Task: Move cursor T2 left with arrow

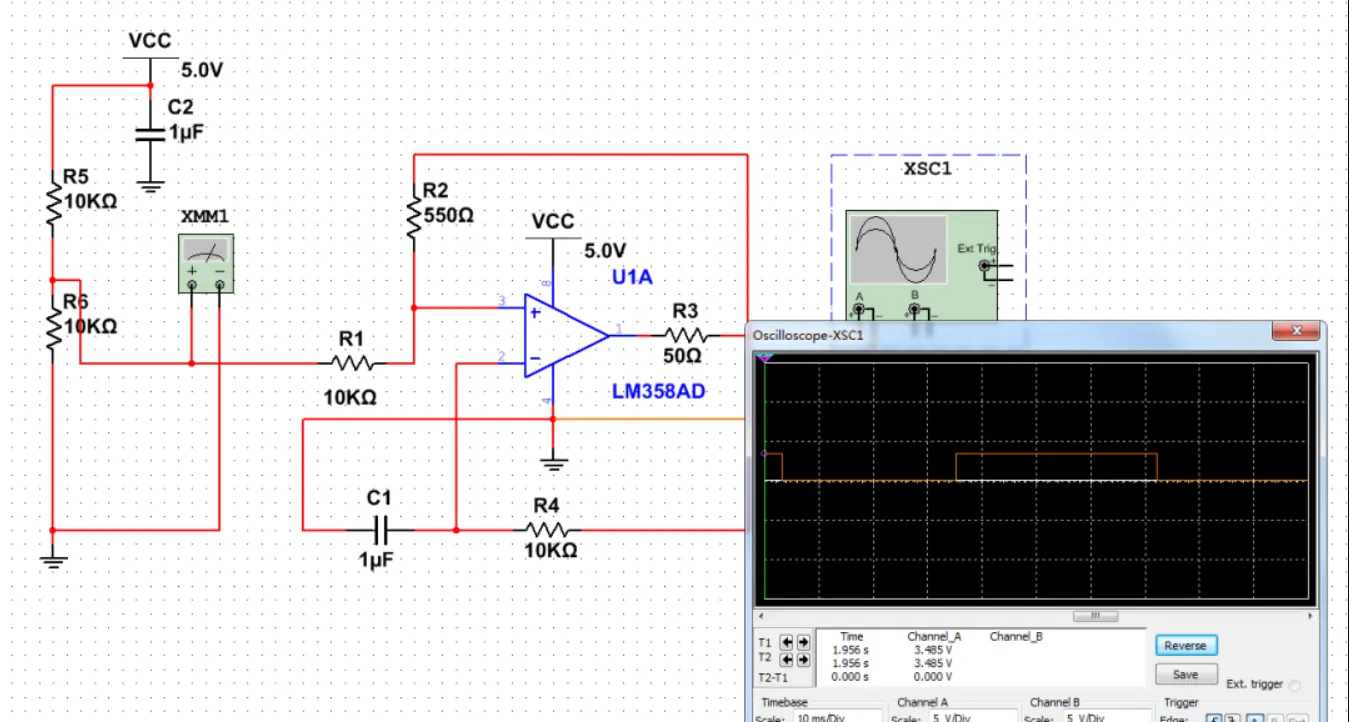Action: (787, 660)
